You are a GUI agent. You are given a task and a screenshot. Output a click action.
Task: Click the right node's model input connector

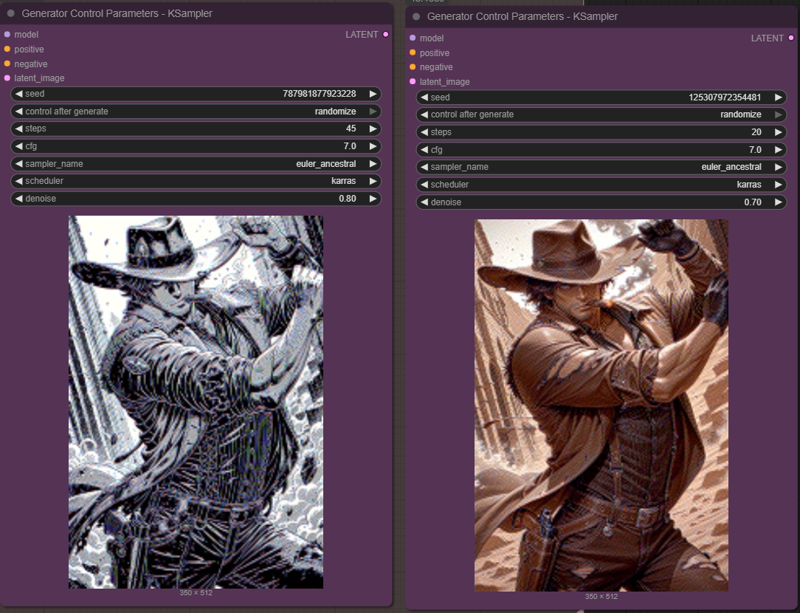click(413, 38)
